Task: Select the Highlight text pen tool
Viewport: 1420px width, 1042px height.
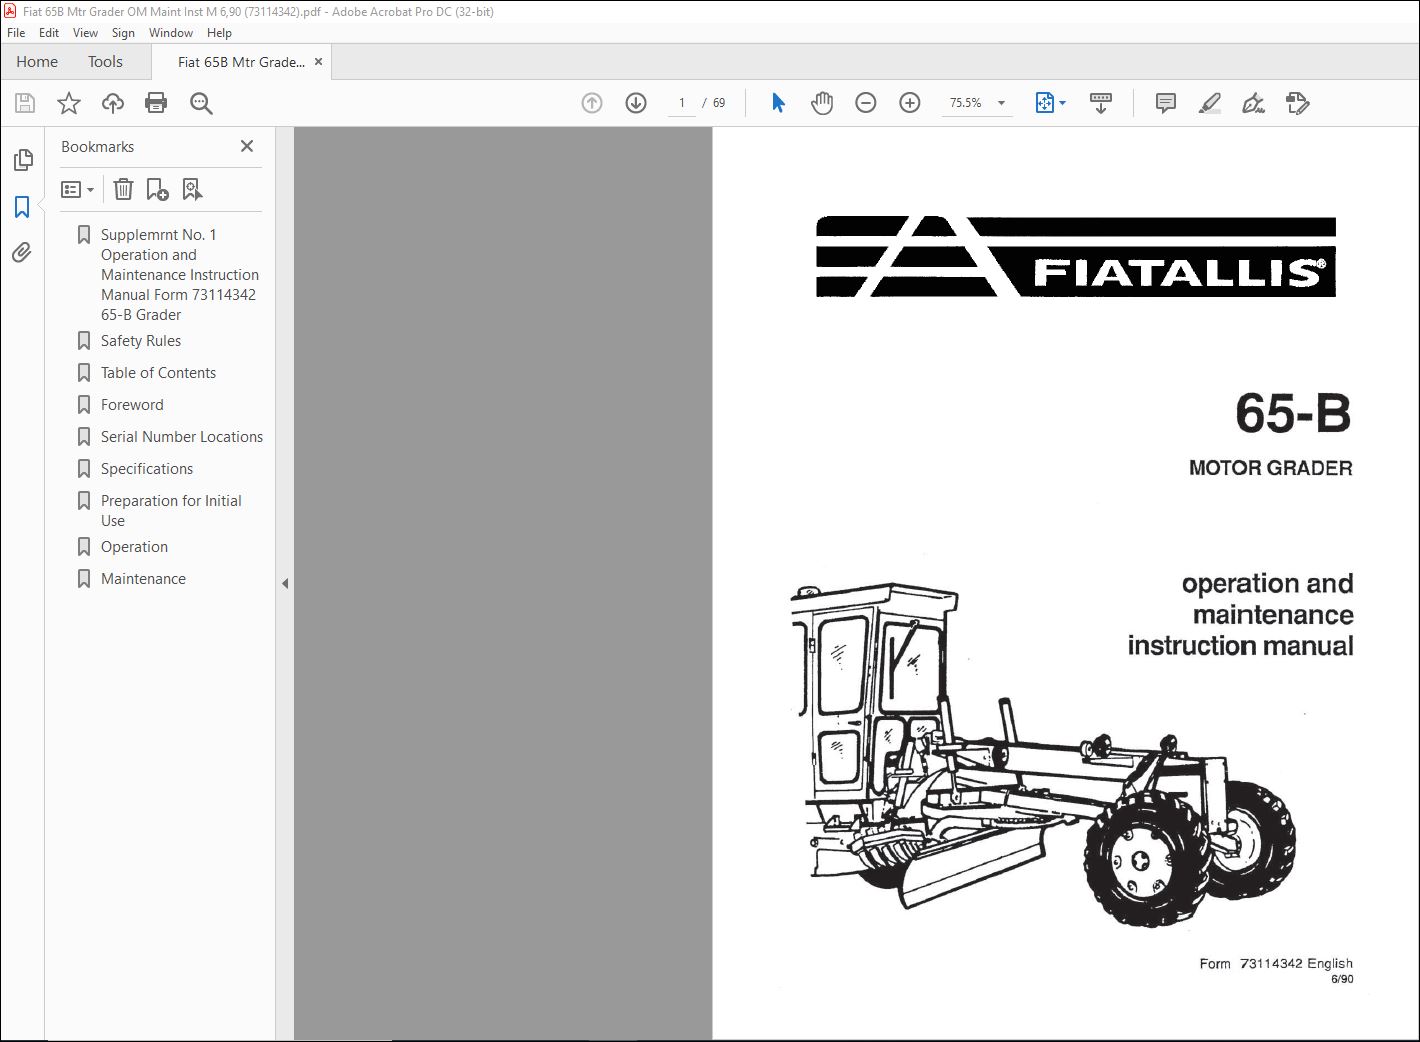Action: click(x=1210, y=103)
